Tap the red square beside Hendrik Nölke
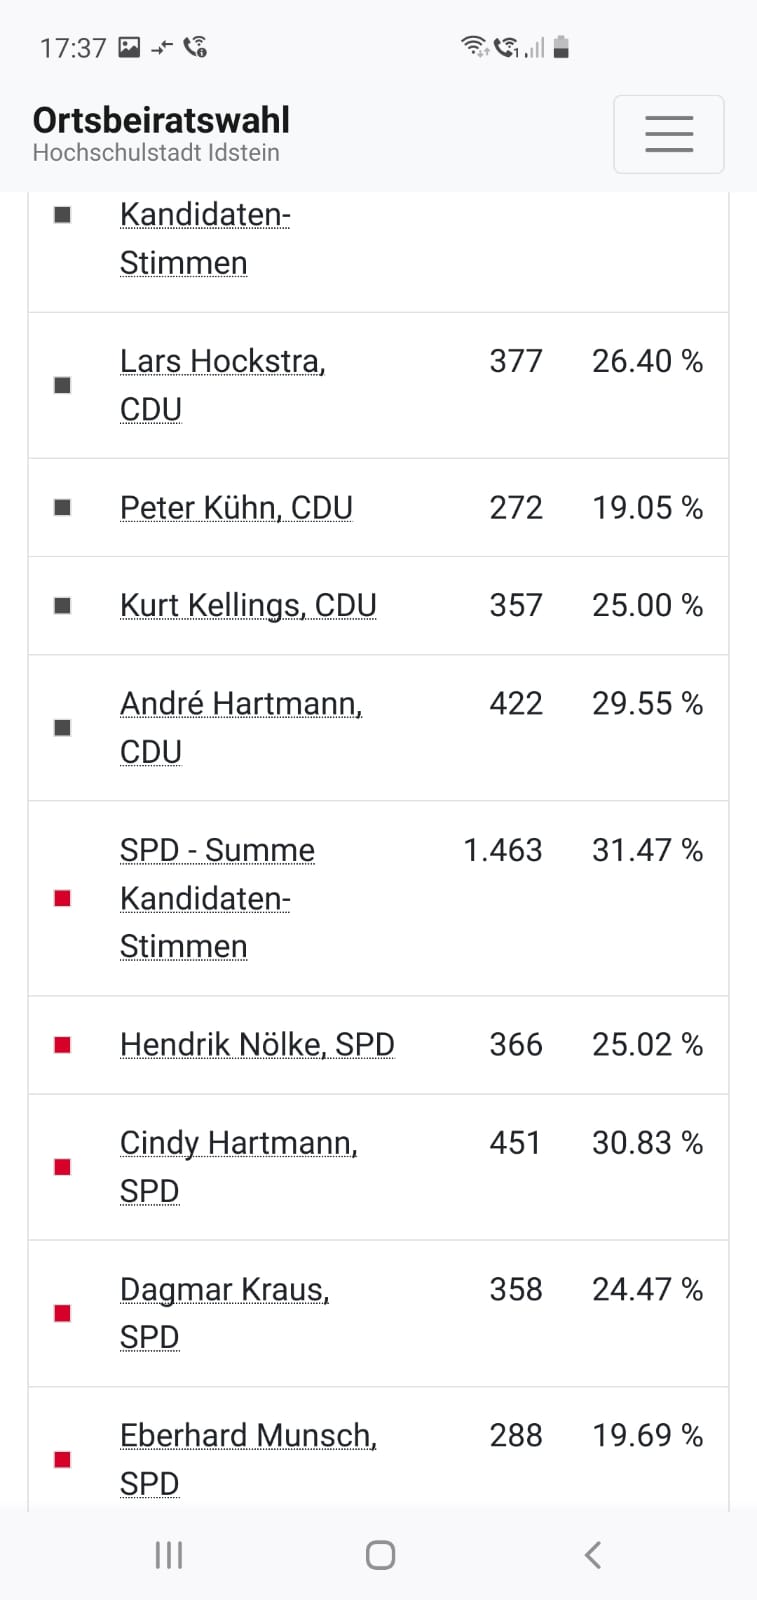The image size is (757, 1600). tap(62, 1045)
